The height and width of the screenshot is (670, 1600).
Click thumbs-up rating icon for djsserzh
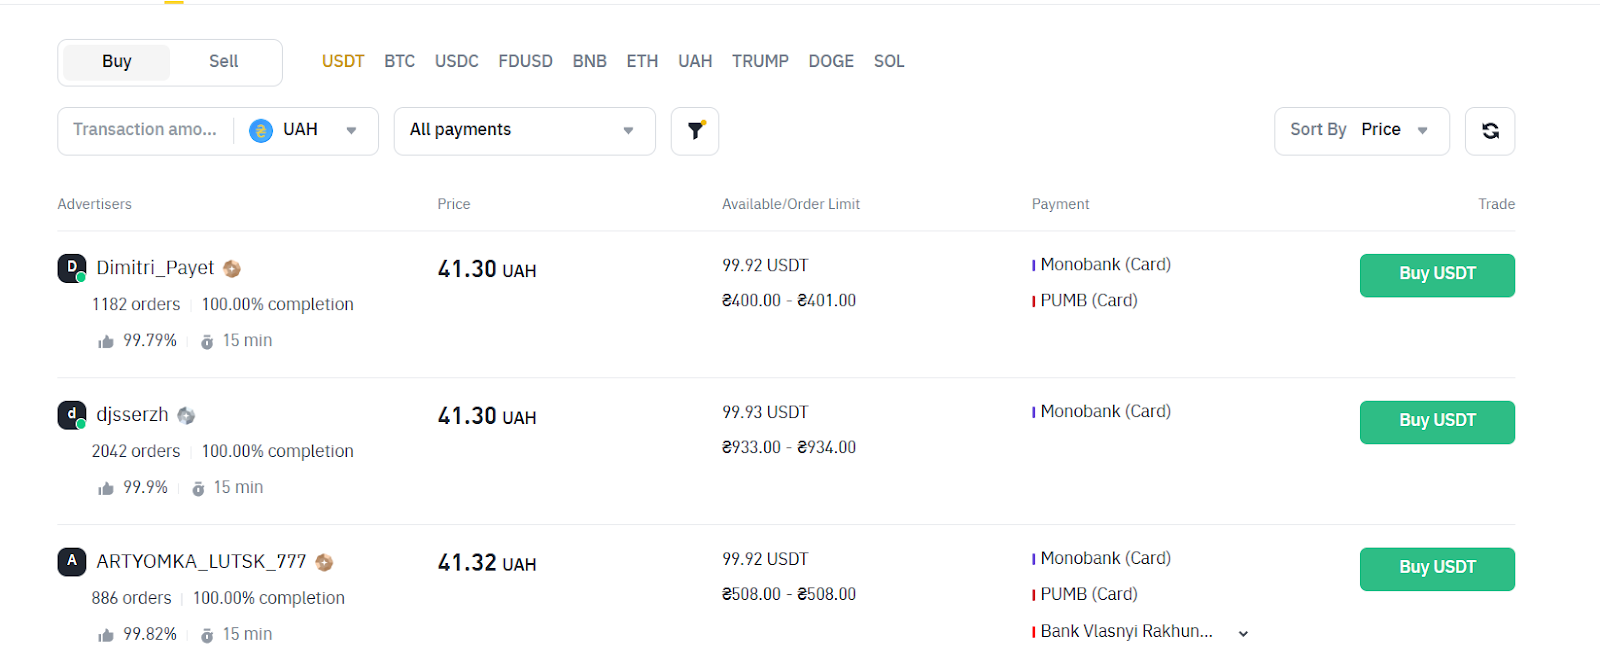click(x=106, y=489)
